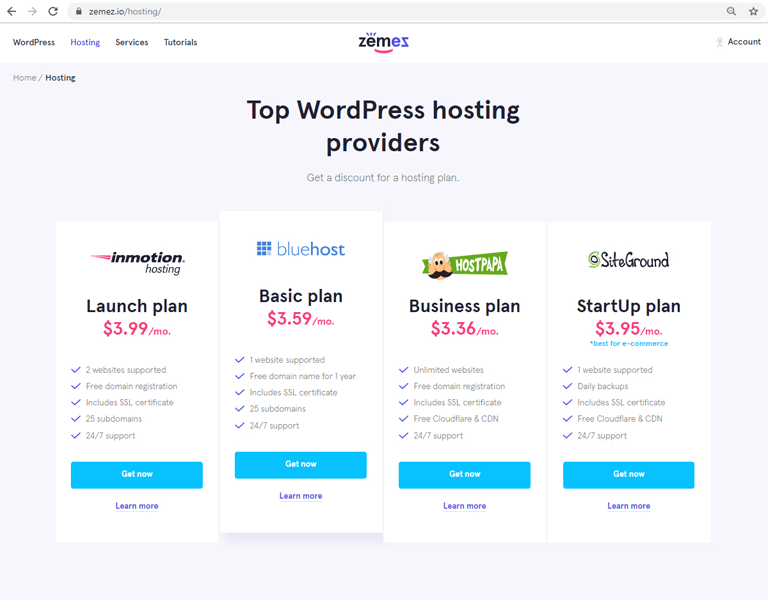The width and height of the screenshot is (768, 600).
Task: Click the InMotion Hosting logo
Action: click(138, 263)
